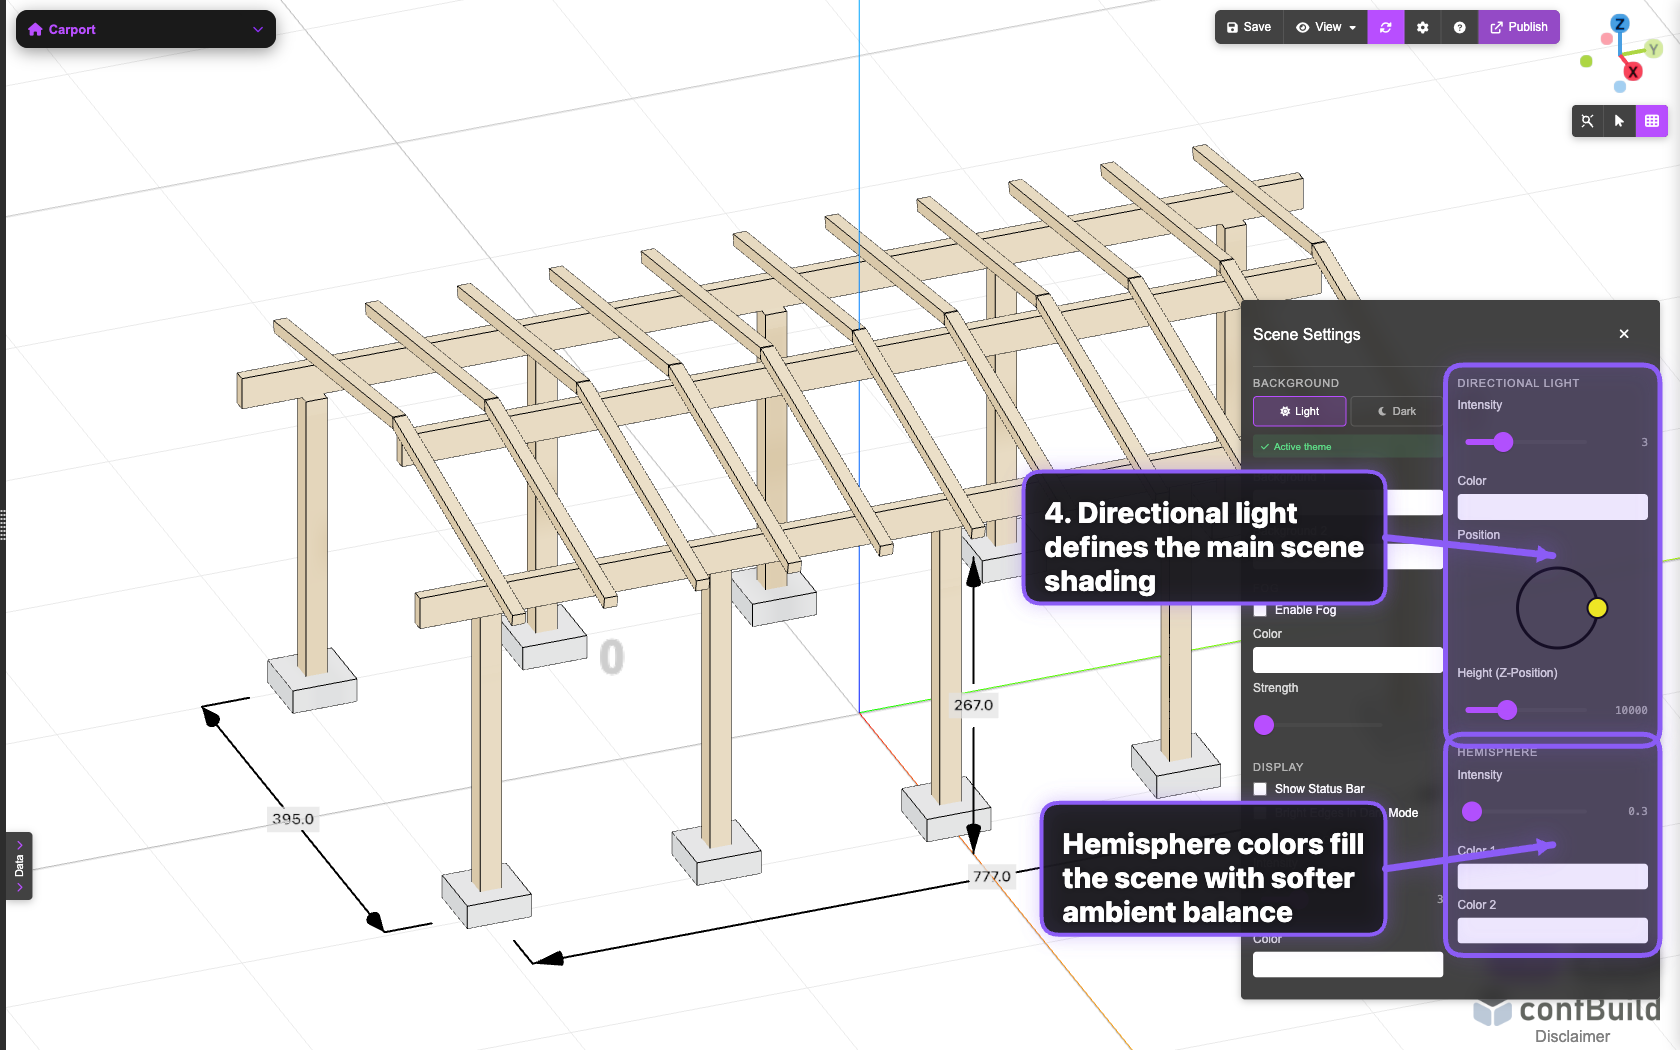
Task: Click the Directional Light intensity slider handle
Action: (1503, 442)
